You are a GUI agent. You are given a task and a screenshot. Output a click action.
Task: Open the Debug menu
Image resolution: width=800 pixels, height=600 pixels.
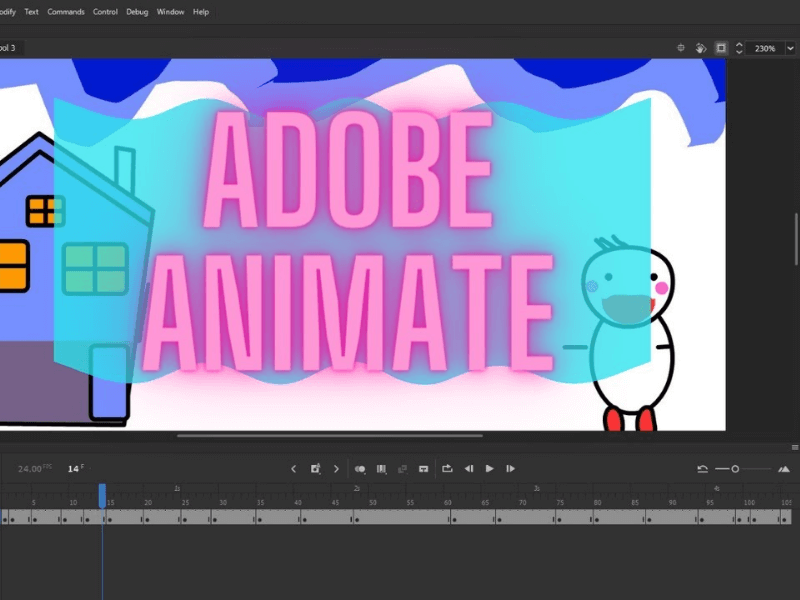(137, 12)
